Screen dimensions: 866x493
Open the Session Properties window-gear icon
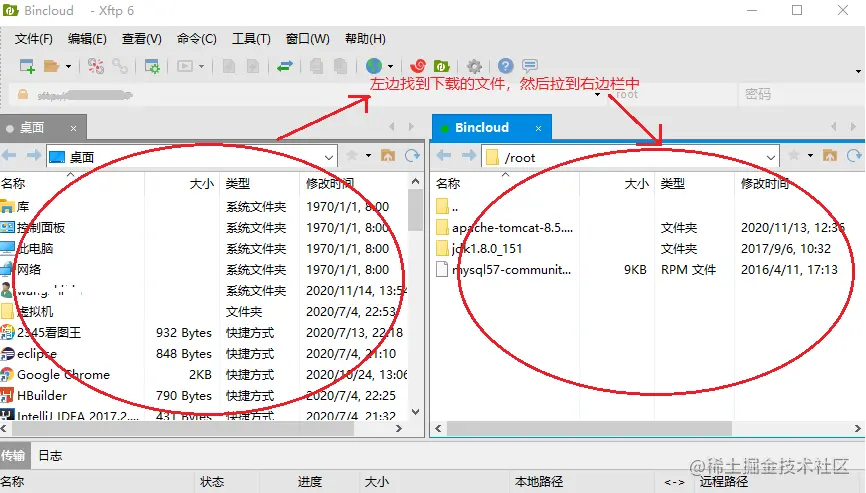pos(152,66)
